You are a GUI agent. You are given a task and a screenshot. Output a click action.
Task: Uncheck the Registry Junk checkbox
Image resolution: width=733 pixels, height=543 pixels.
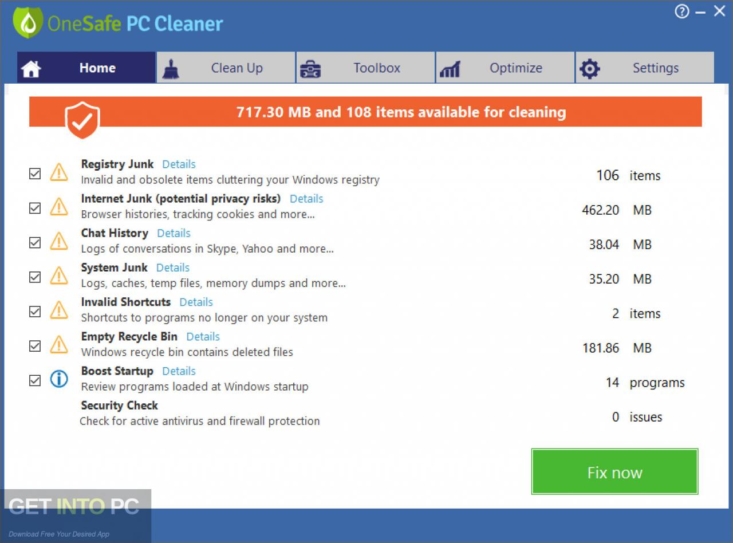35,173
